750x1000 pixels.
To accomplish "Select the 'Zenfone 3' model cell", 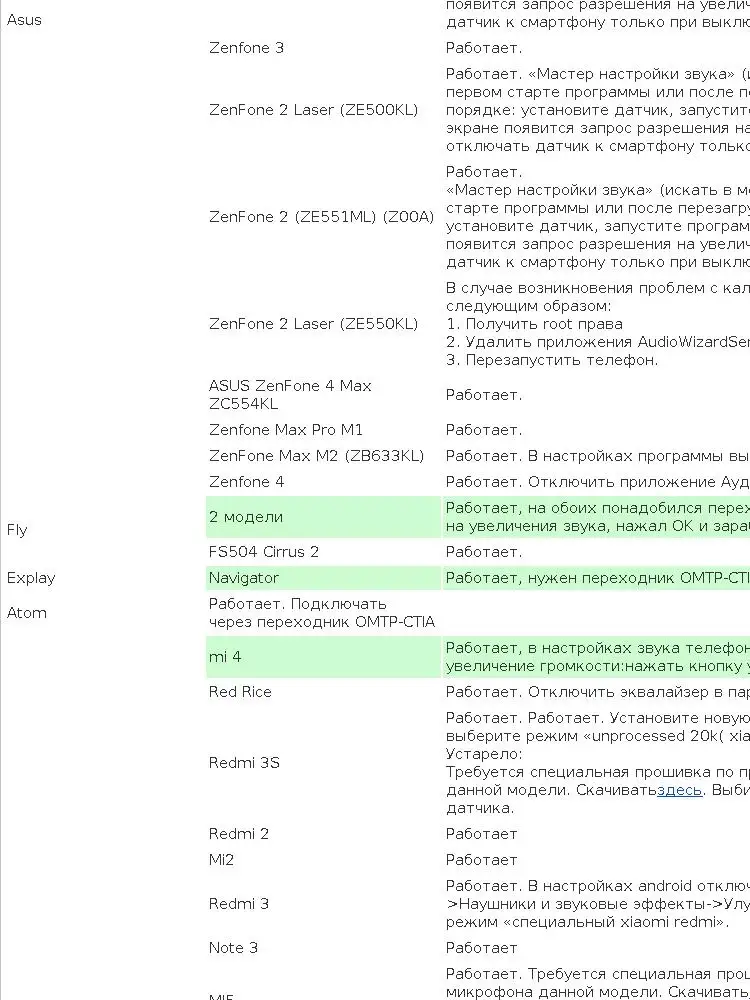I will coord(246,48).
